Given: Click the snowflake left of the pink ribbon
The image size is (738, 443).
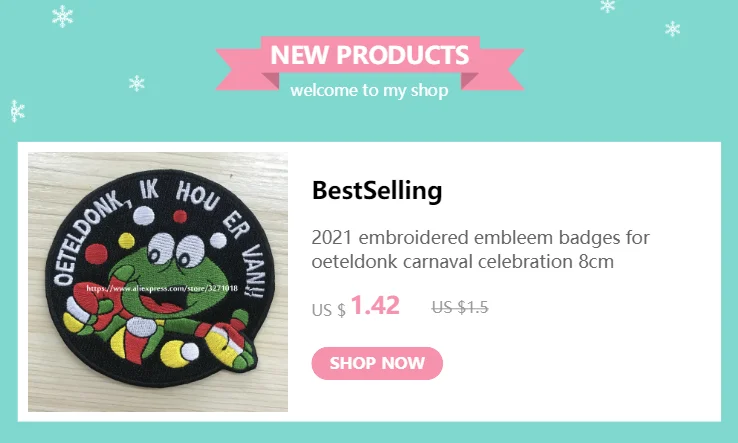Looking at the screenshot, I should [x=136, y=83].
